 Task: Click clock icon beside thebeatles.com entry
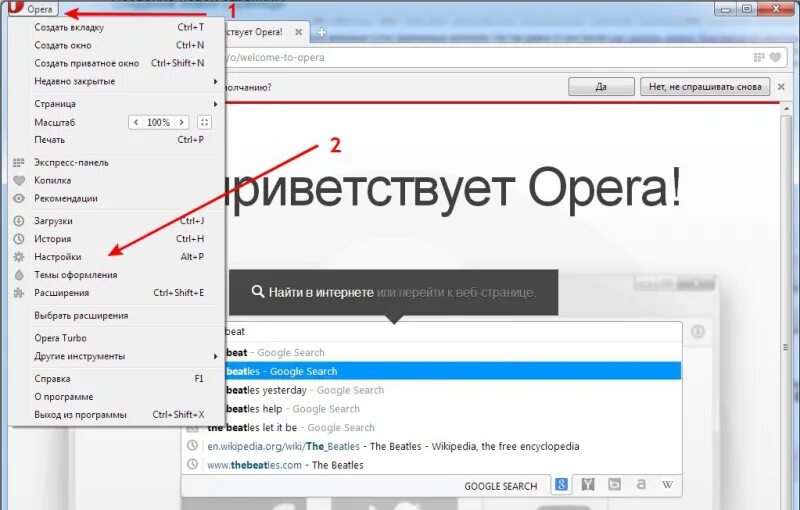click(x=192, y=464)
